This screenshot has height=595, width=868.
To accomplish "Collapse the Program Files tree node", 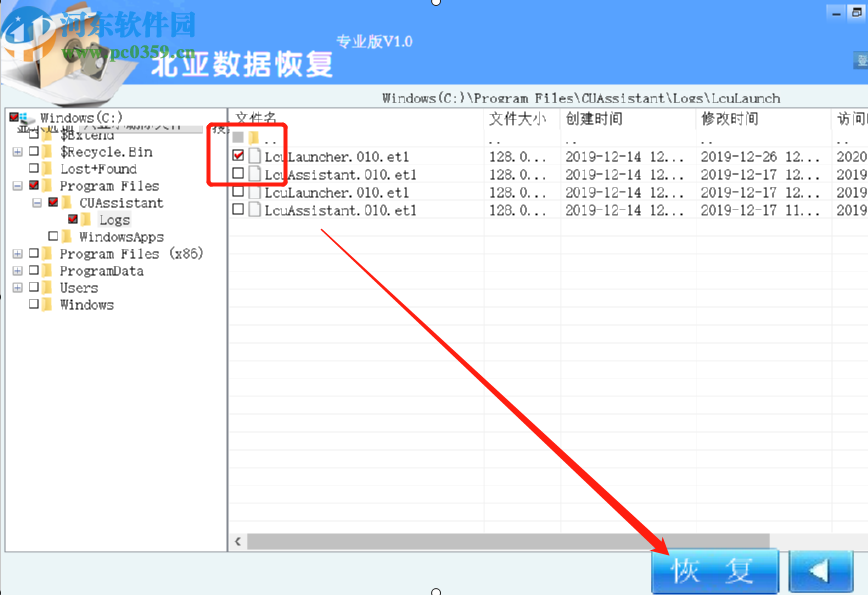I will [18, 186].
